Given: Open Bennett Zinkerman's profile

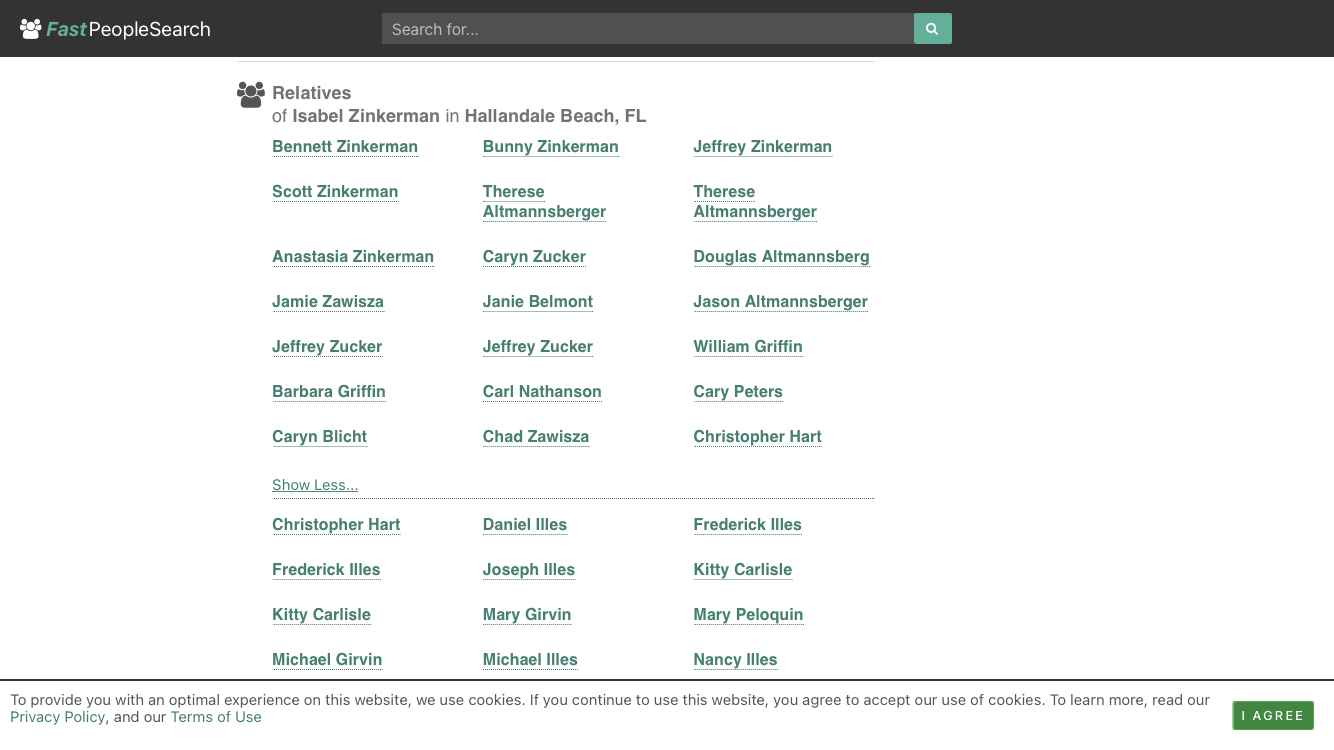Looking at the screenshot, I should pyautogui.click(x=345, y=147).
